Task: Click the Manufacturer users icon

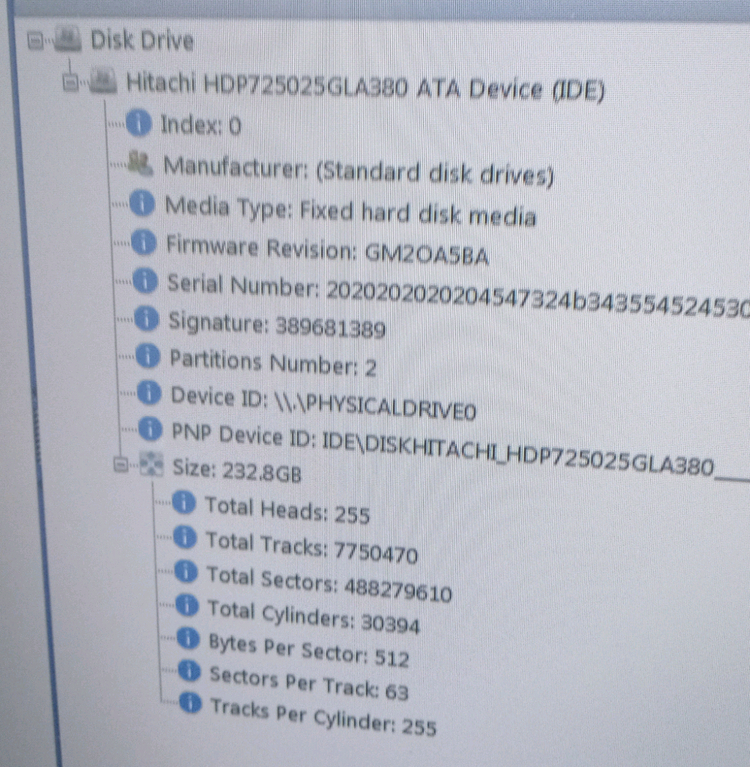Action: 142,163
